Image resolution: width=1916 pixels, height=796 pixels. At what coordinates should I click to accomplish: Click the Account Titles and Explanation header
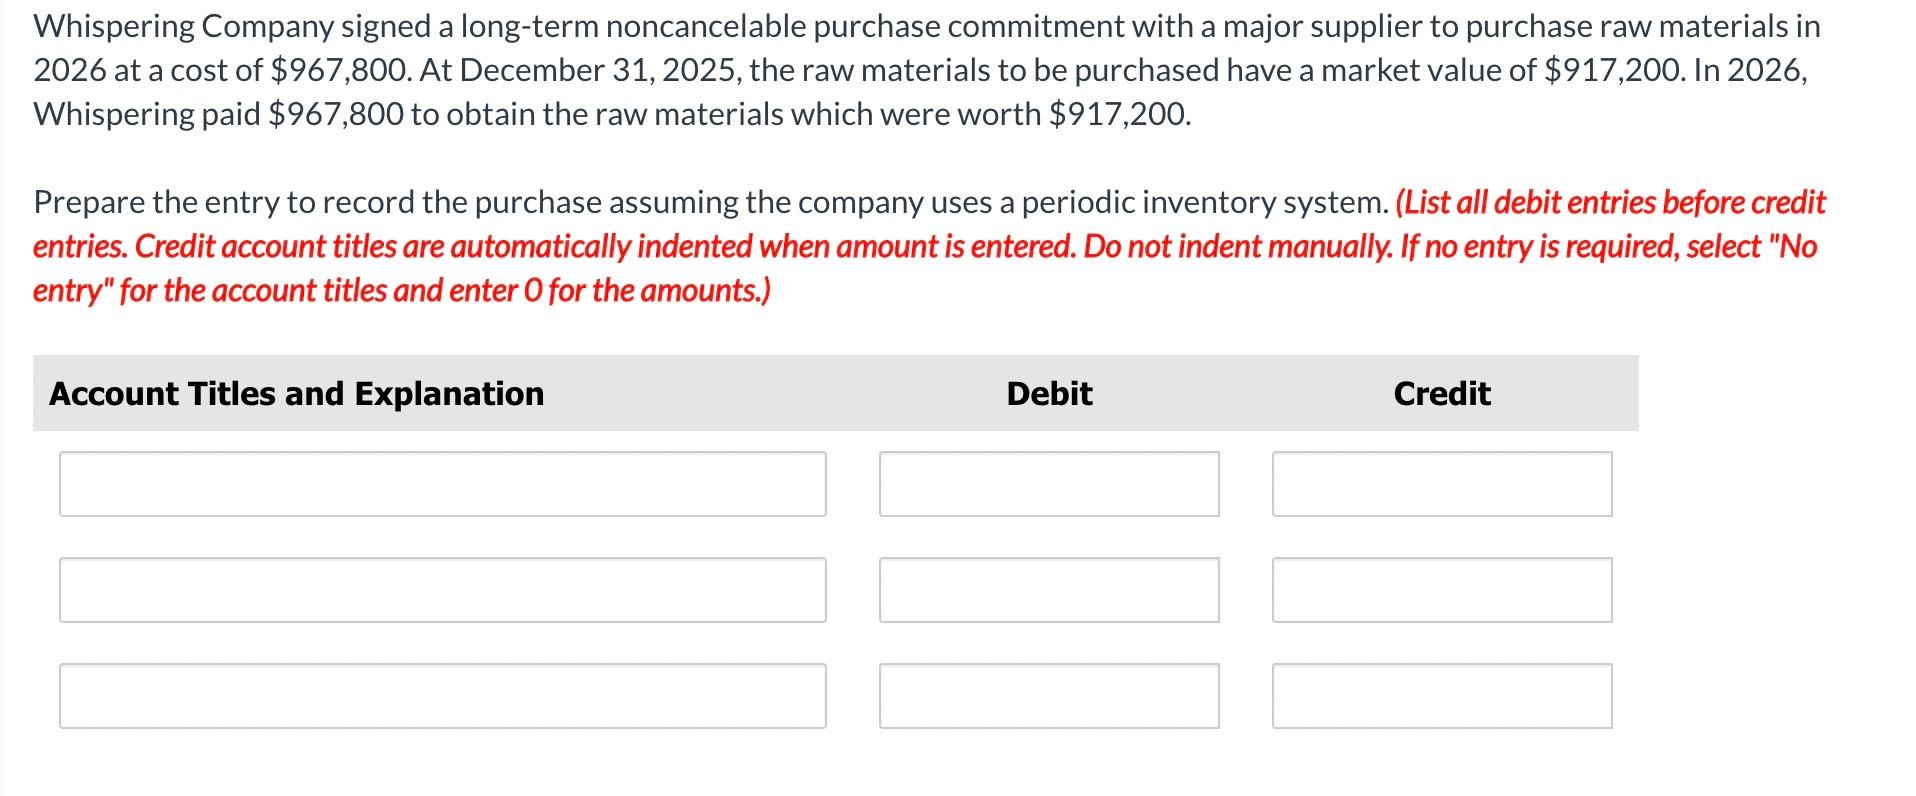pos(297,394)
